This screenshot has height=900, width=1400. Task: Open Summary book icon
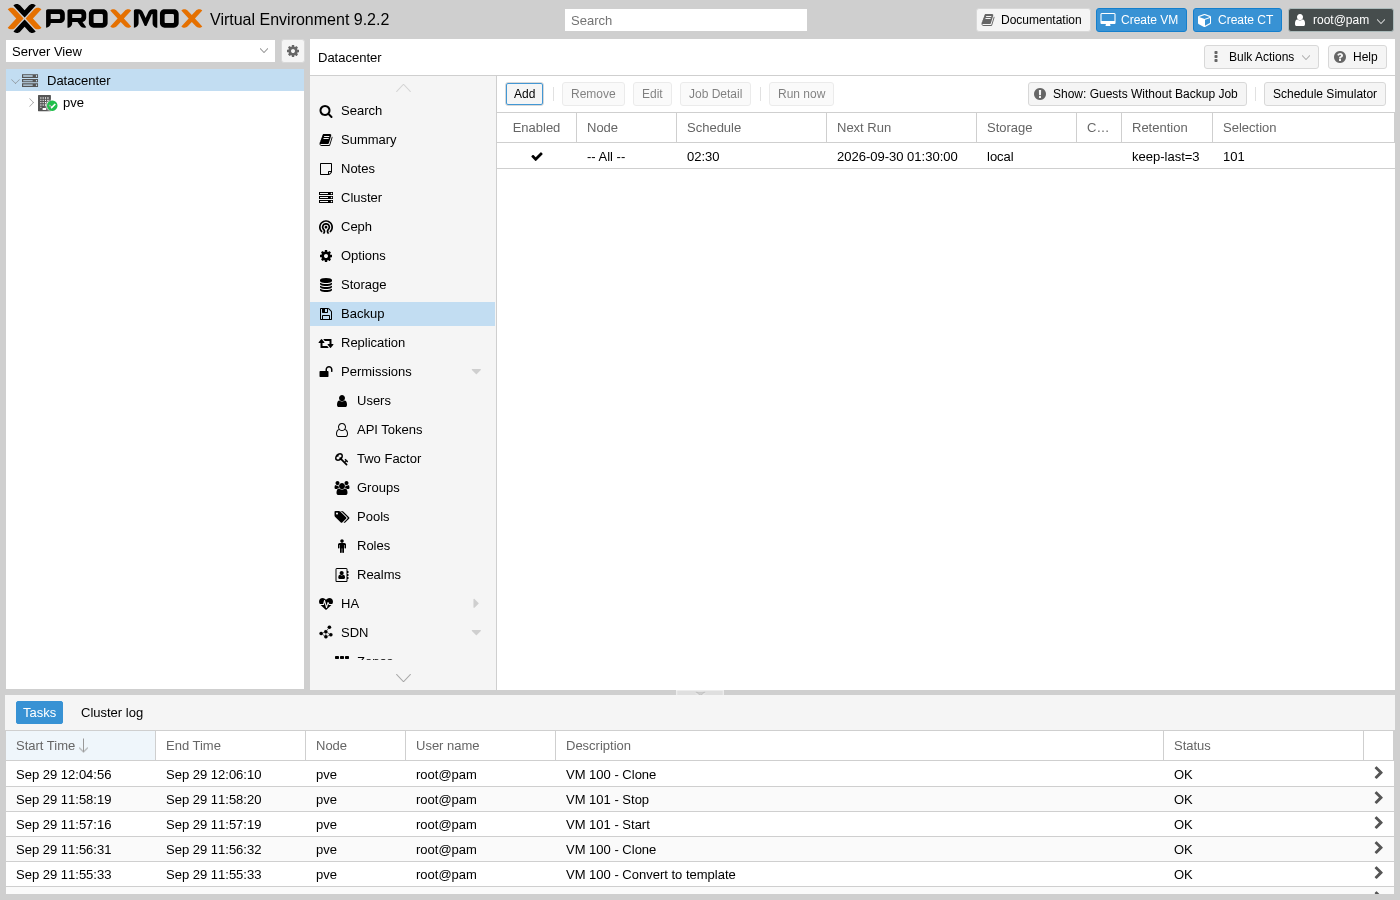tap(326, 140)
